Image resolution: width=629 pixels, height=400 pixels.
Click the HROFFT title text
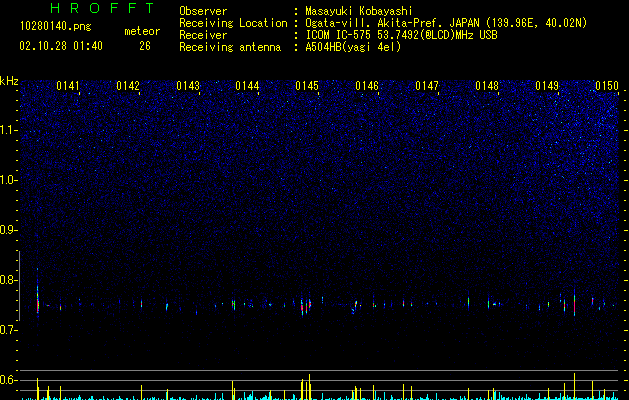[x=103, y=8]
